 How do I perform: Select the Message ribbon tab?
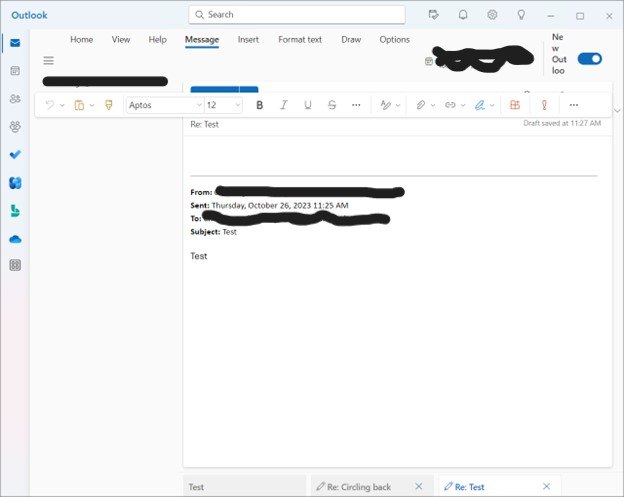(x=202, y=40)
